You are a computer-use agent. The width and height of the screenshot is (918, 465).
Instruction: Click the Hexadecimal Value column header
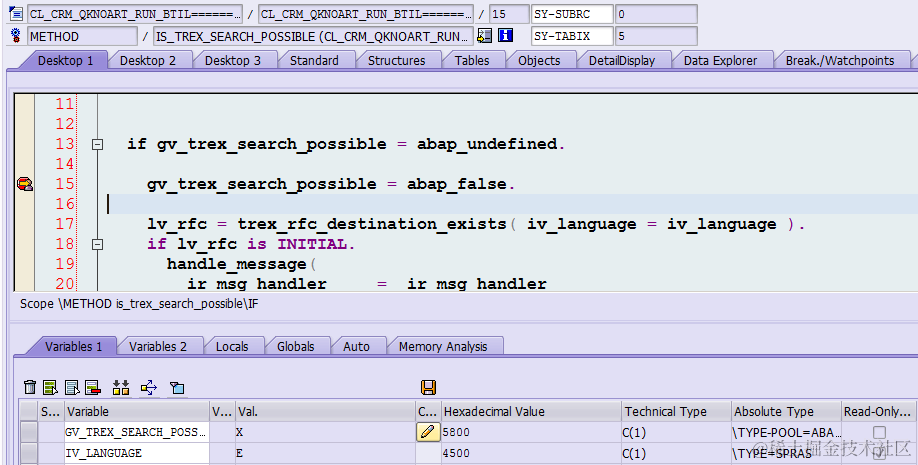coord(530,412)
